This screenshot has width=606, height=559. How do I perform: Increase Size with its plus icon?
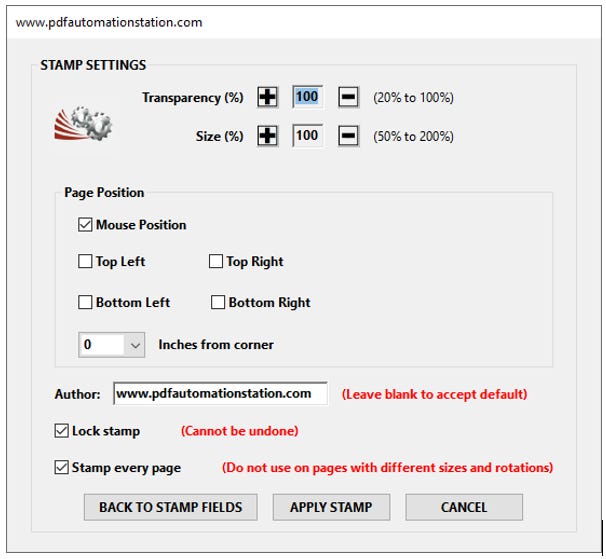[x=267, y=136]
